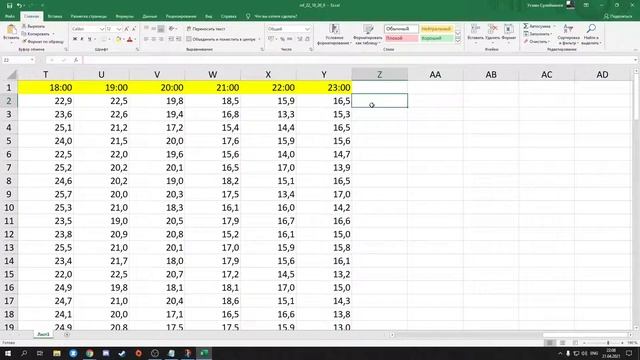The image size is (640, 360).
Task: Click Copy (Копировать) in the clipboard group
Action: tap(36, 34)
